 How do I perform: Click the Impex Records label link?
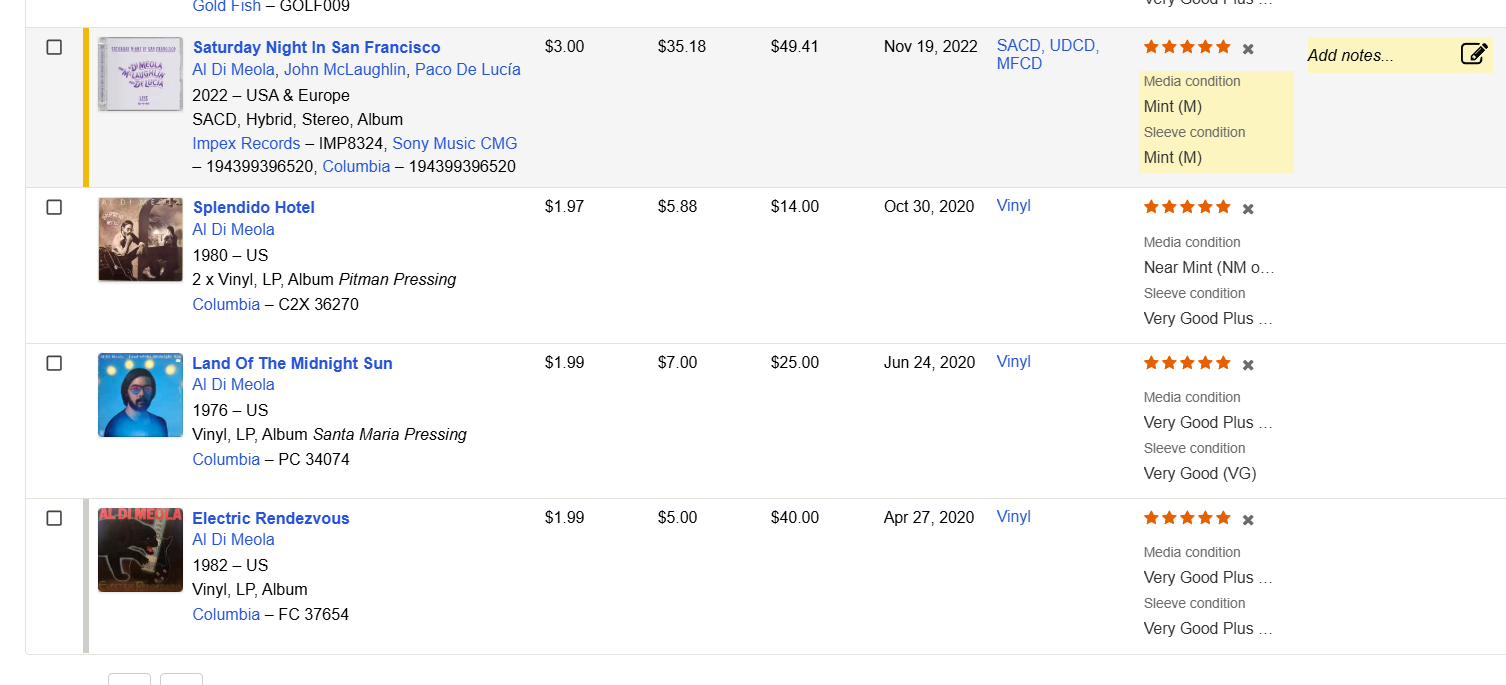click(246, 143)
